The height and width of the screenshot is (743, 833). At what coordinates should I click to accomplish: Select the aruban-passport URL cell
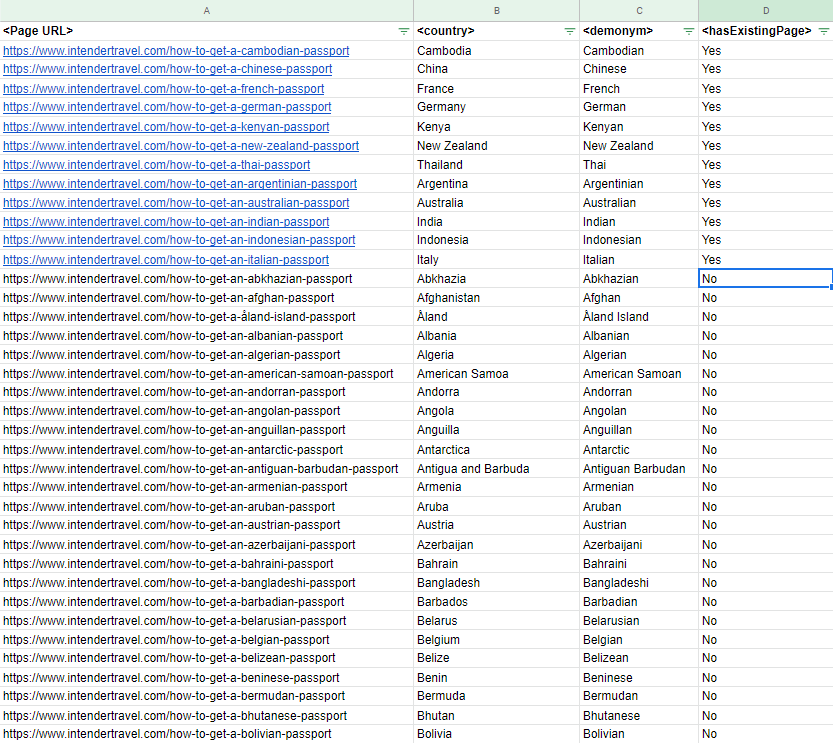[x=207, y=507]
